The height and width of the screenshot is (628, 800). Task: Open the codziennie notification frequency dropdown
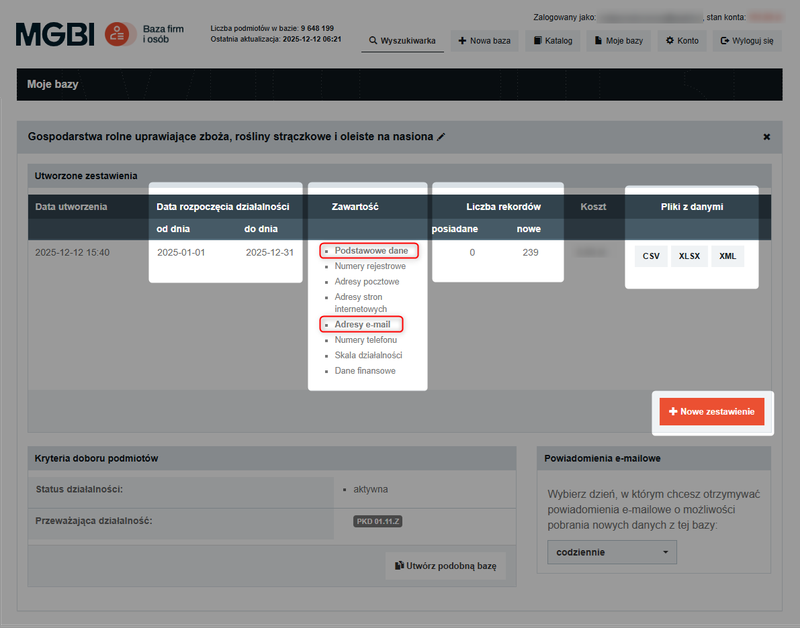coord(611,551)
